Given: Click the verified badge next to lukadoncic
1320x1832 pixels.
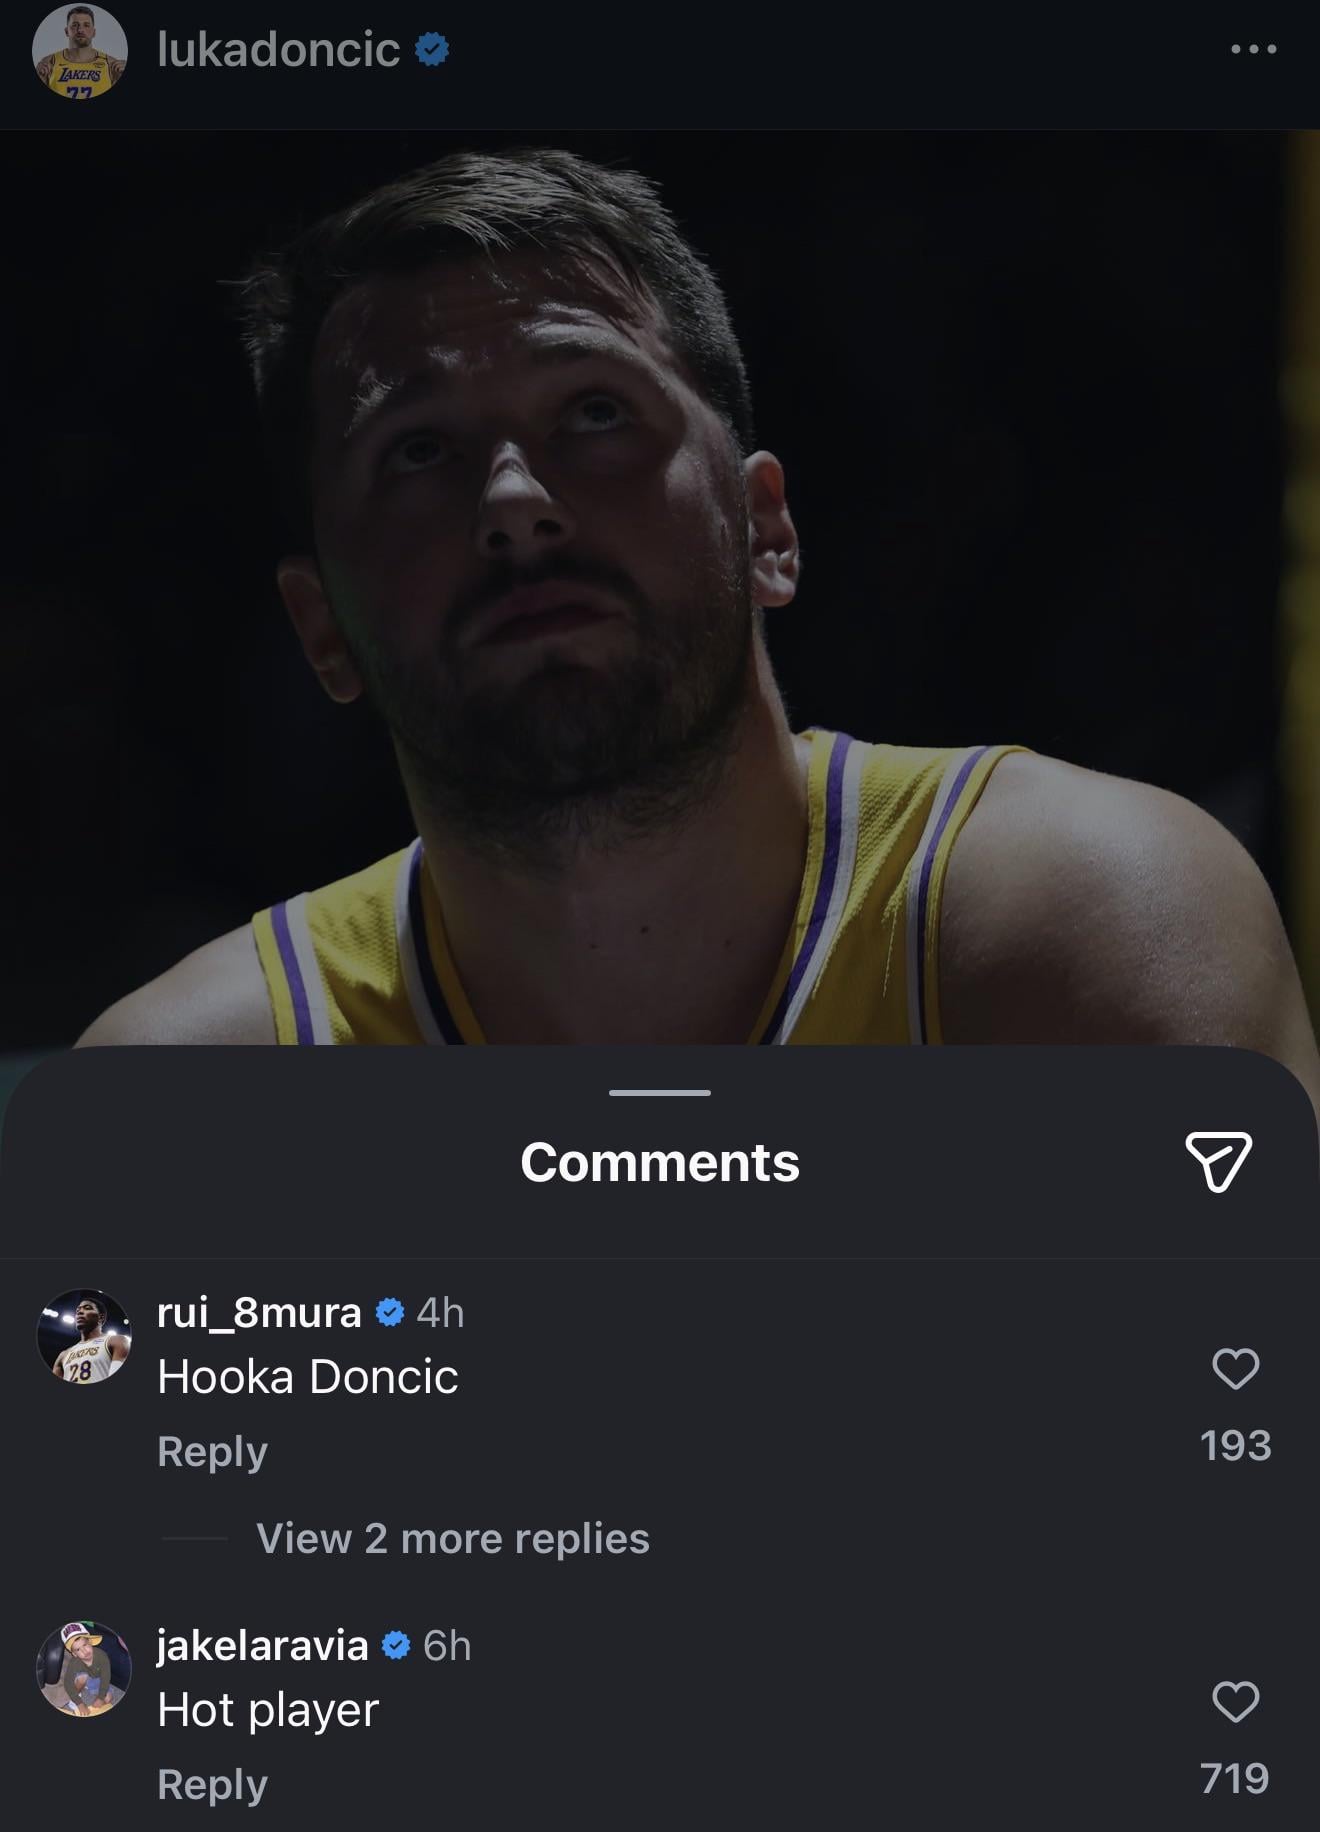Looking at the screenshot, I should click(x=432, y=49).
